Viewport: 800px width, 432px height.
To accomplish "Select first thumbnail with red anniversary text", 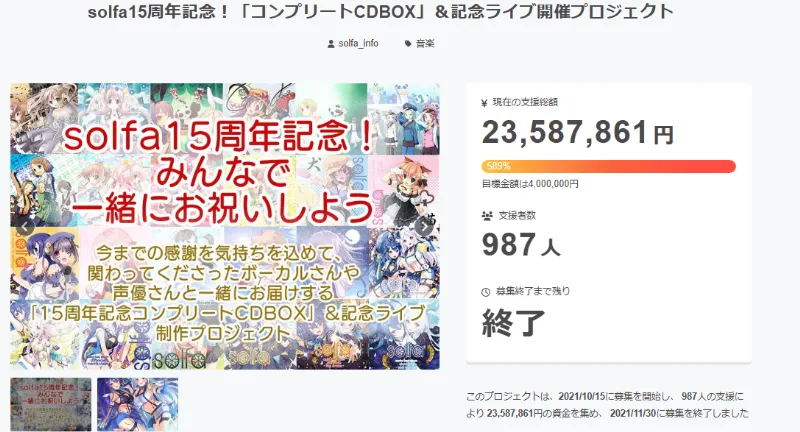I will pyautogui.click(x=51, y=404).
